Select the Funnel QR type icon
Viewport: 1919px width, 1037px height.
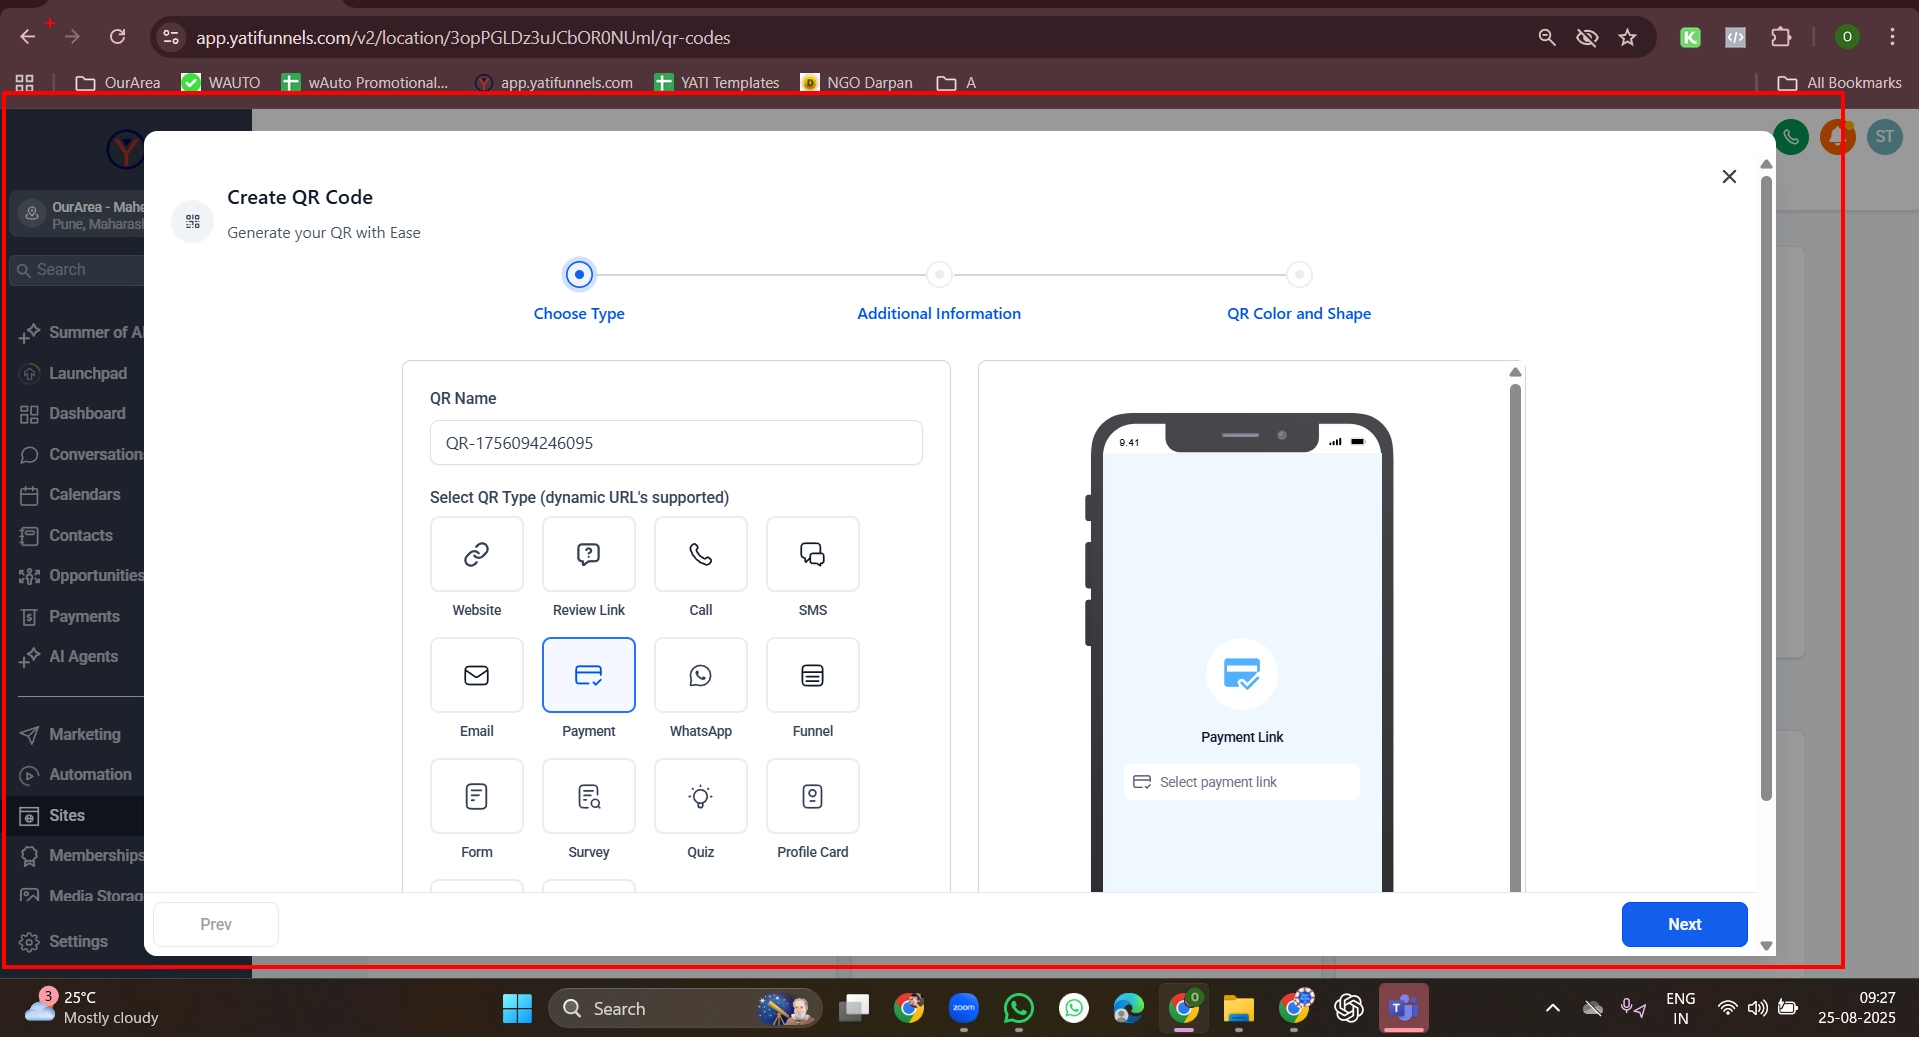[812, 675]
